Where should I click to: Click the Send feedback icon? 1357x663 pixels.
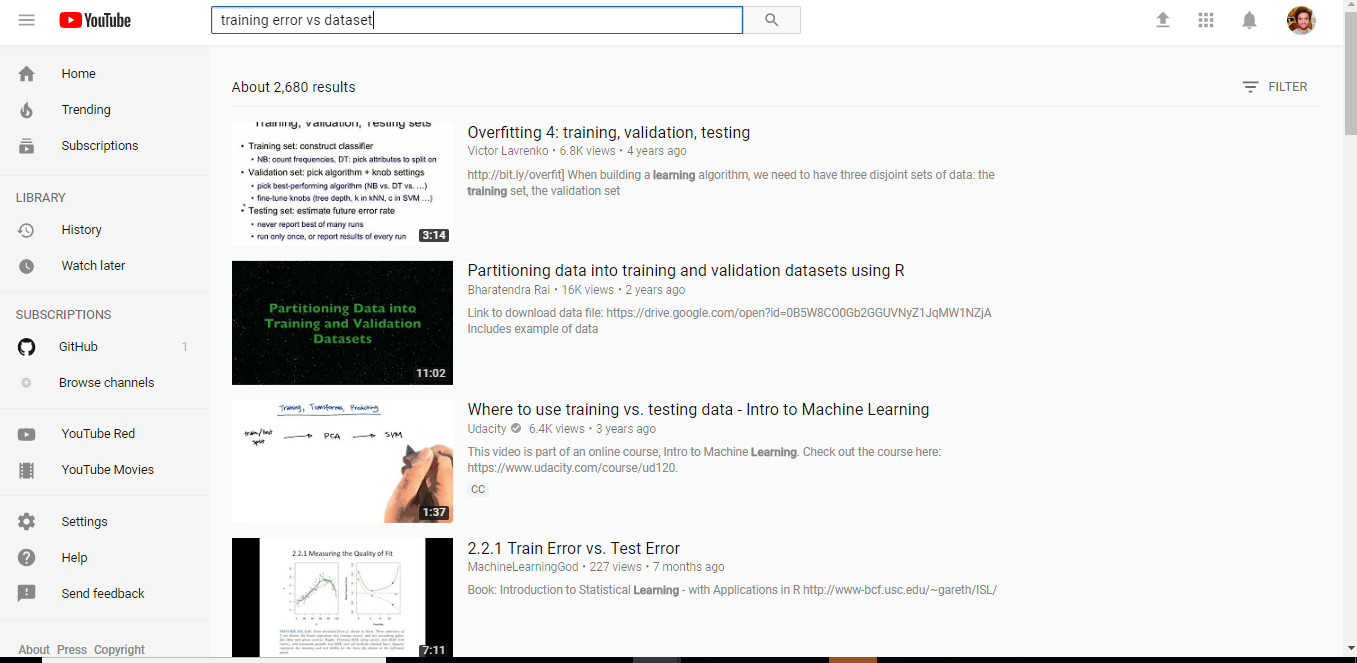[x=27, y=594]
